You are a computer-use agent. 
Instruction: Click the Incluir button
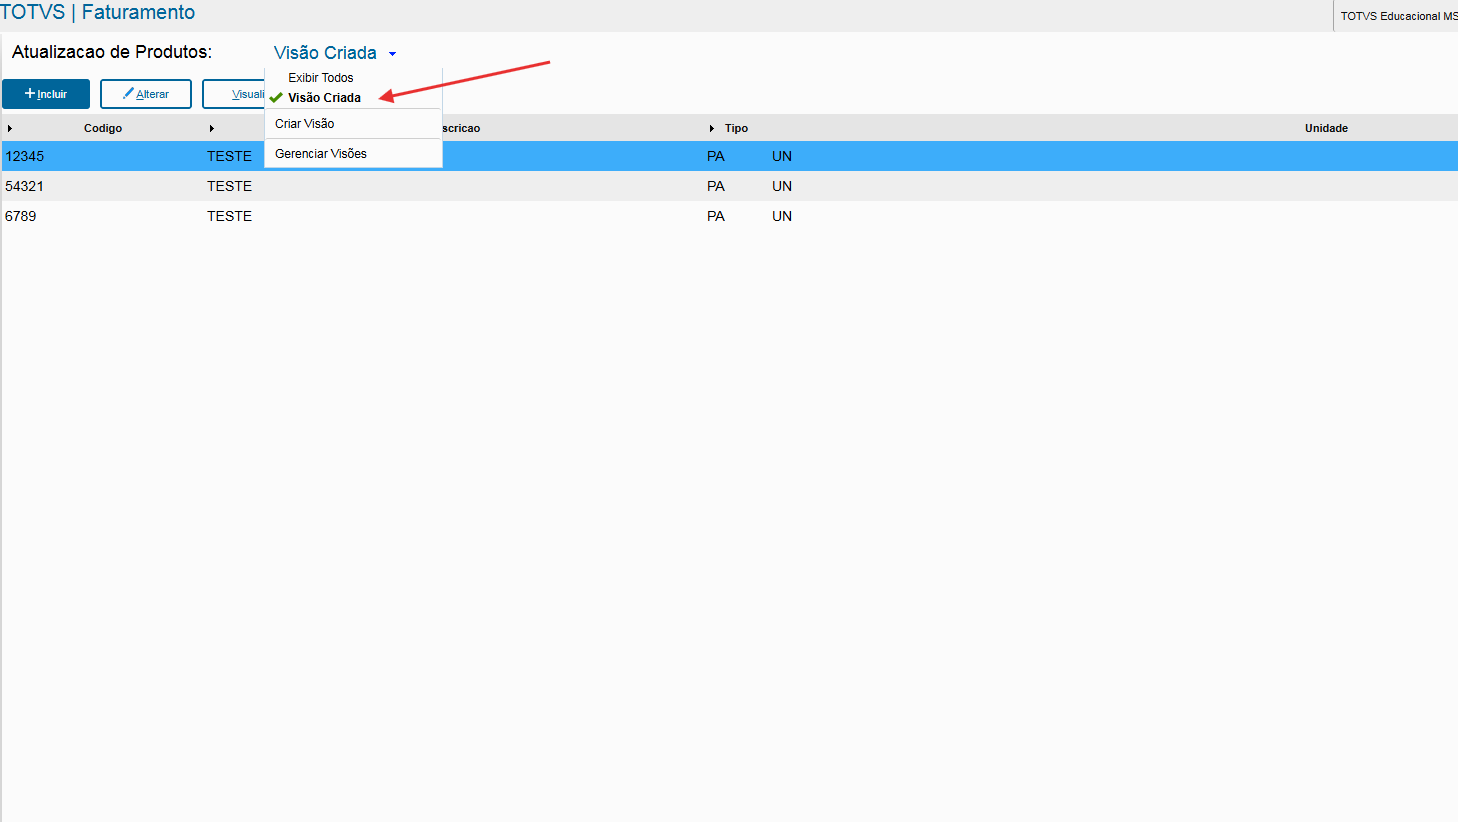pos(46,94)
